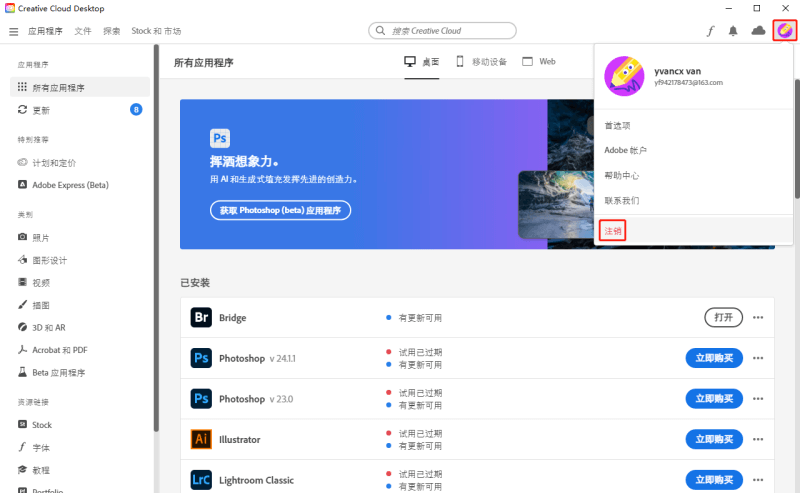The width and height of the screenshot is (800, 493).
Task: Choose 首选项 in the account menu
Action: point(618,126)
